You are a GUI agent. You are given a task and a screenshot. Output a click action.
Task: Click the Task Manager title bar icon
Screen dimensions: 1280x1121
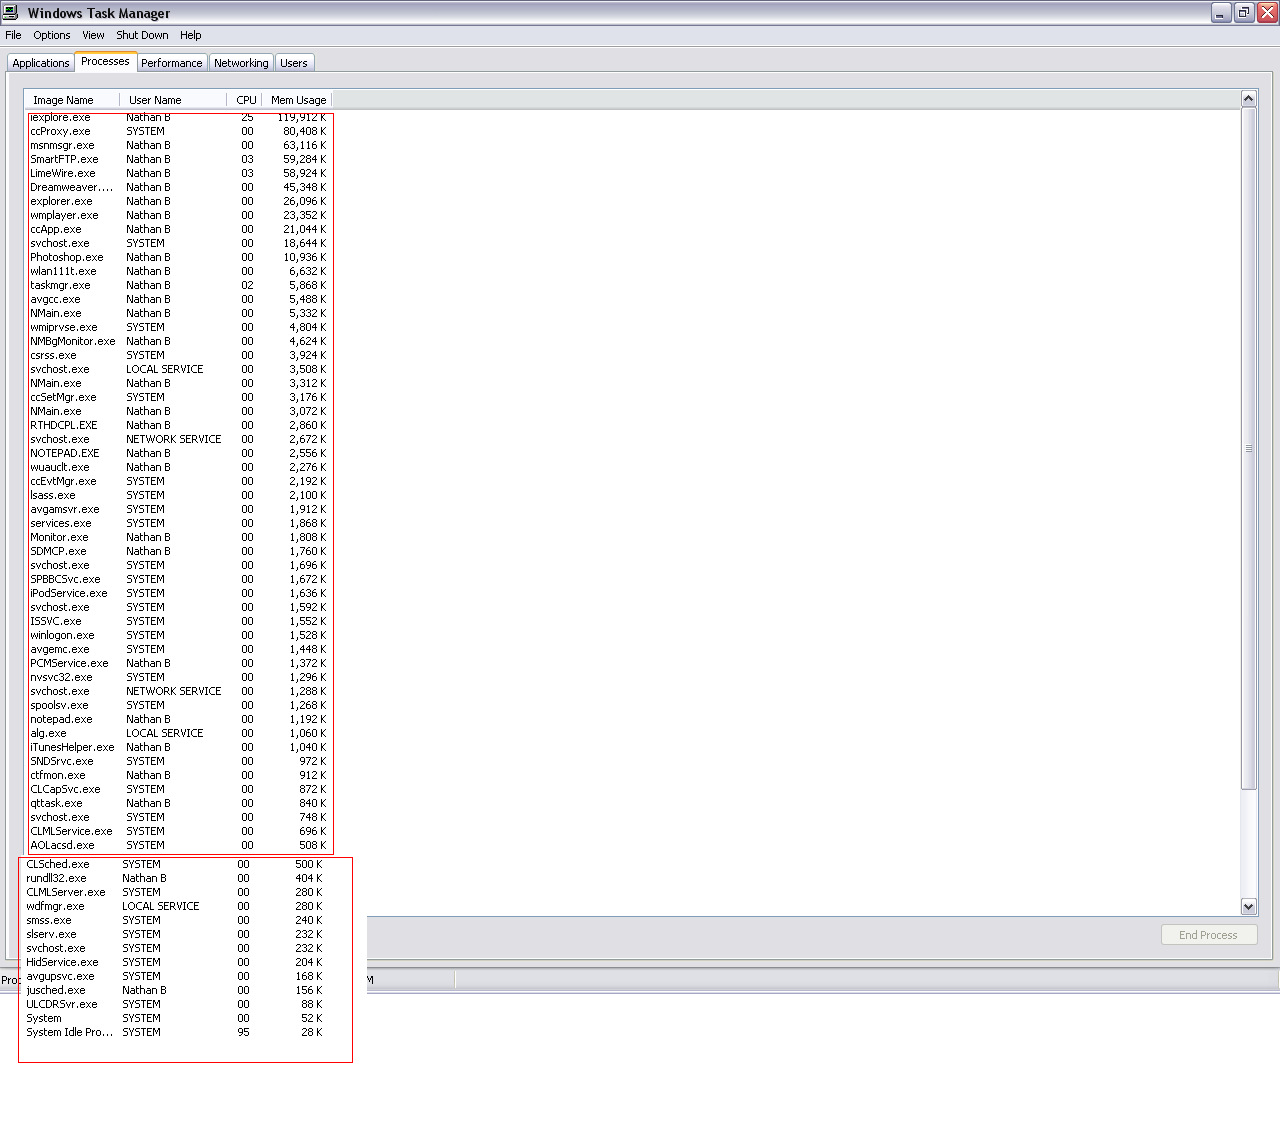11,13
